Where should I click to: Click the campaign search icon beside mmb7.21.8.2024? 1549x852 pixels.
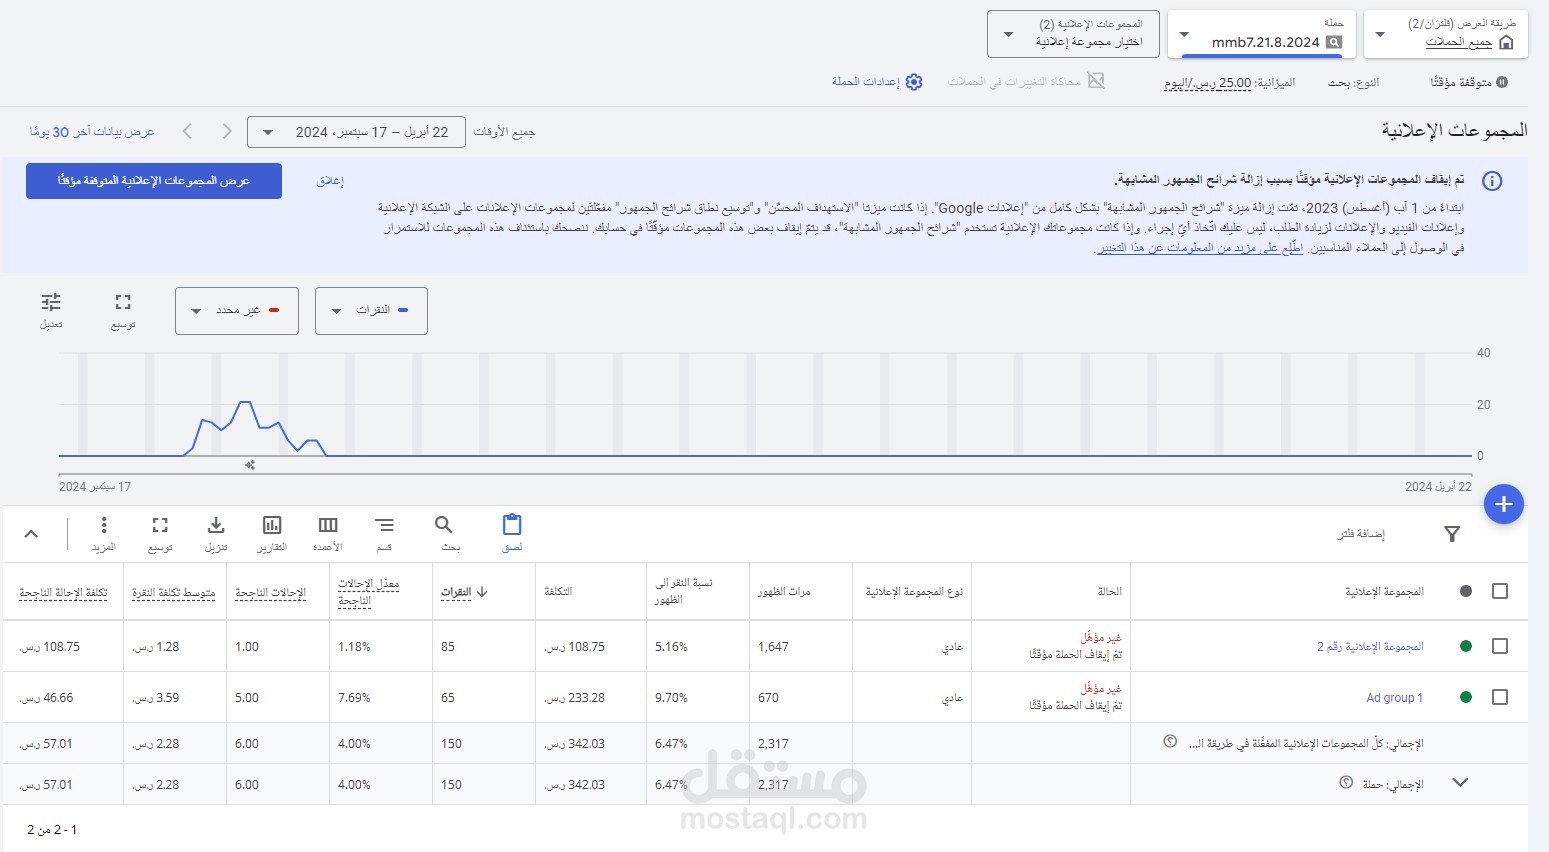tap(1334, 42)
